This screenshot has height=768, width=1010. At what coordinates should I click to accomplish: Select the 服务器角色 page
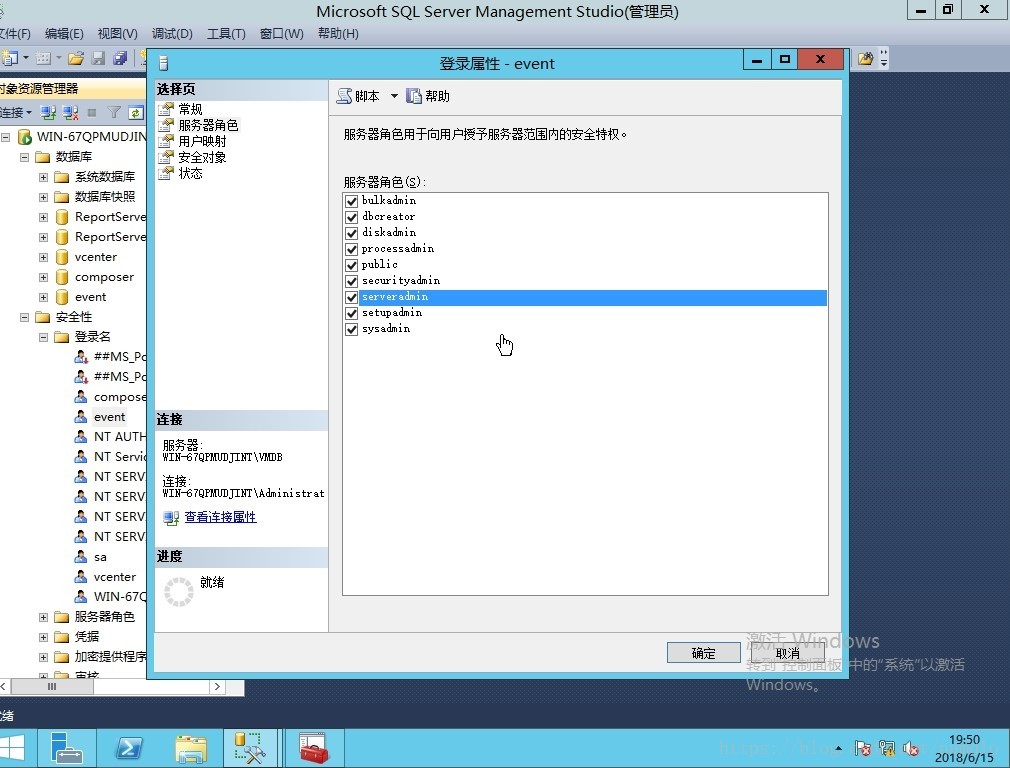[x=208, y=125]
